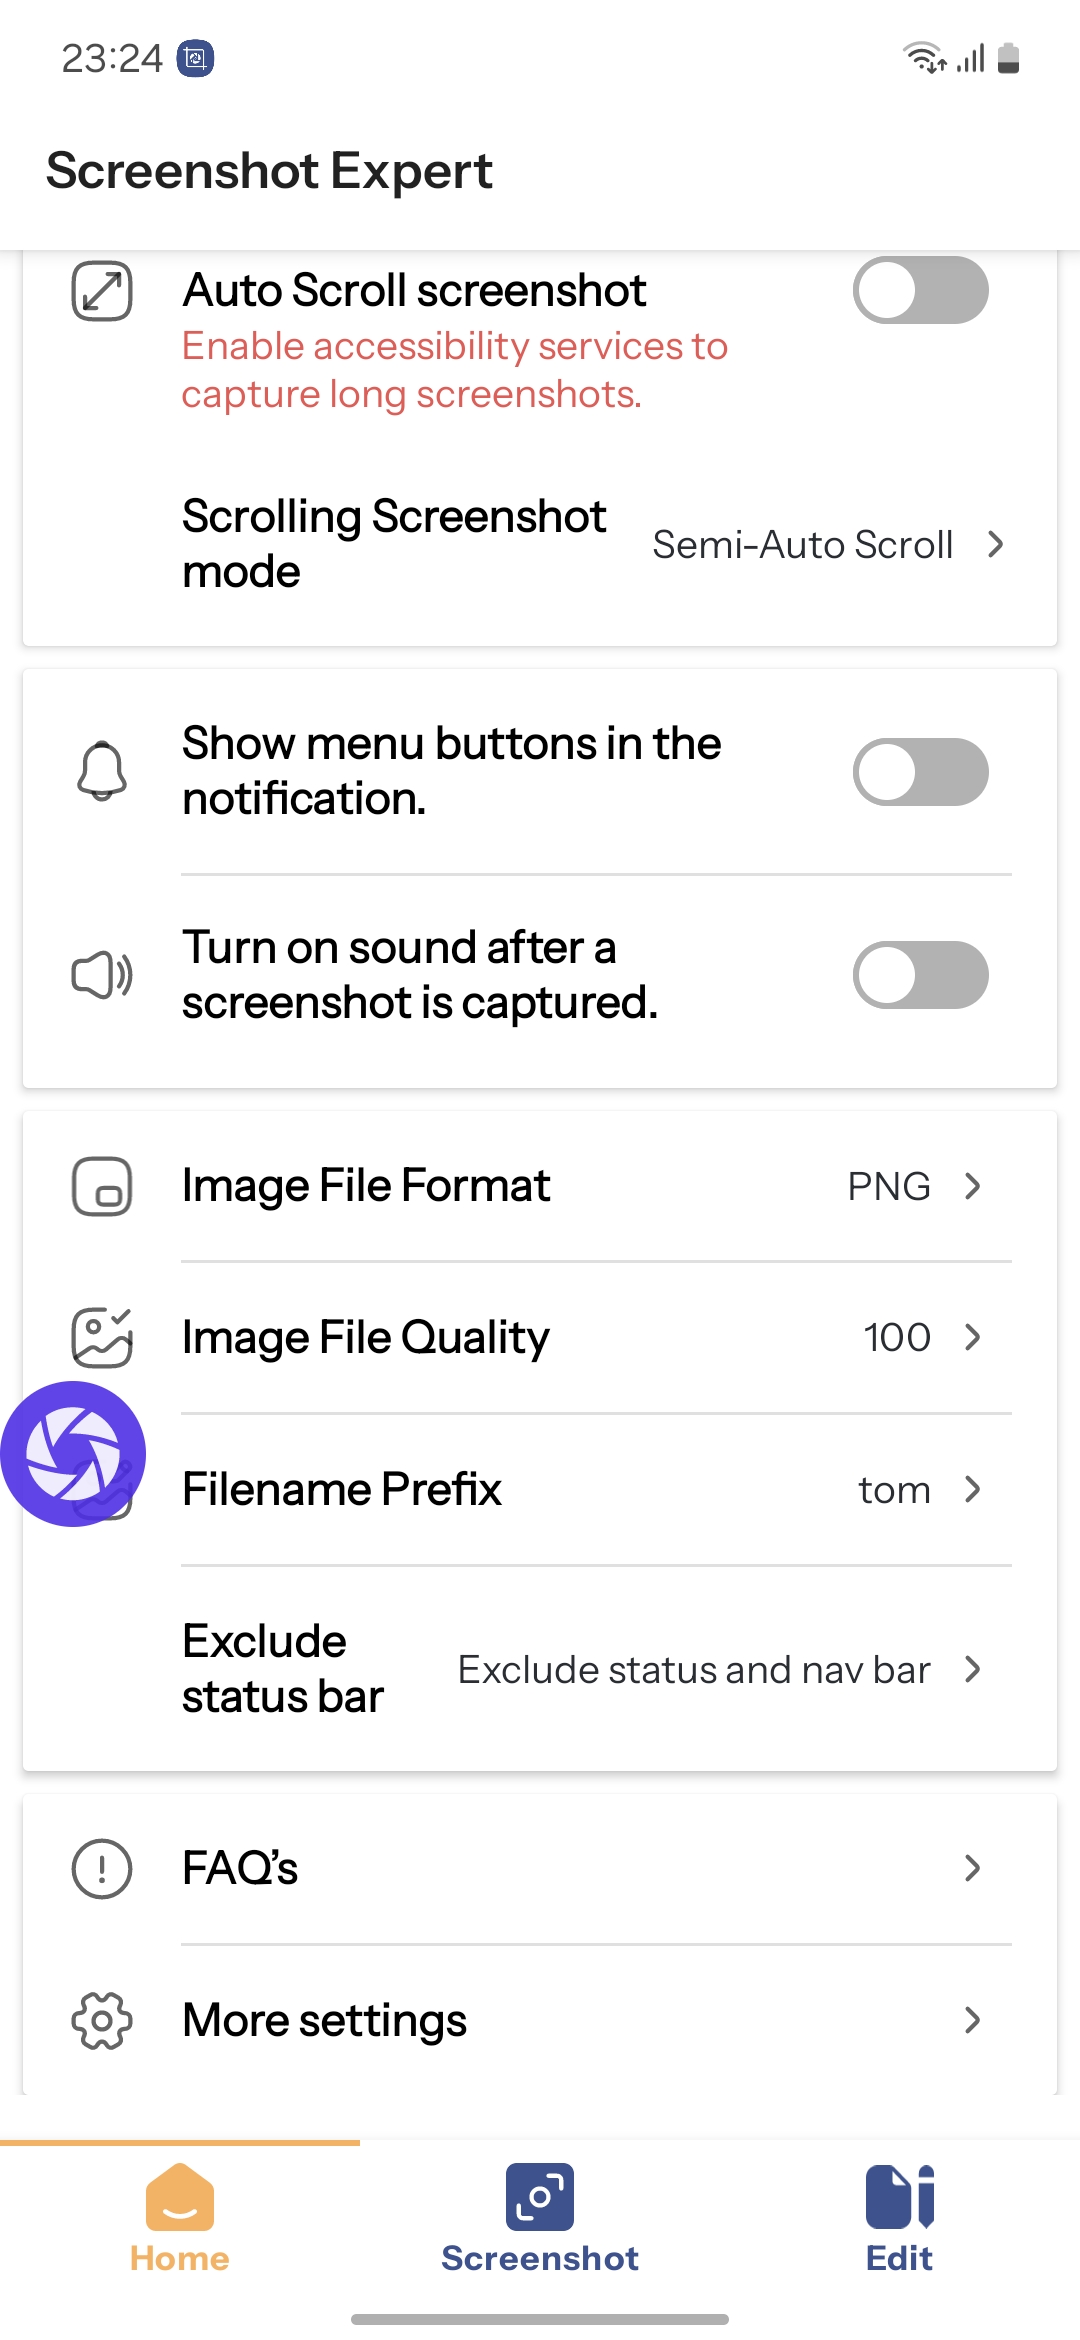Tap the FAQ's exclamation circle icon
The width and height of the screenshot is (1080, 2340).
click(102, 1868)
